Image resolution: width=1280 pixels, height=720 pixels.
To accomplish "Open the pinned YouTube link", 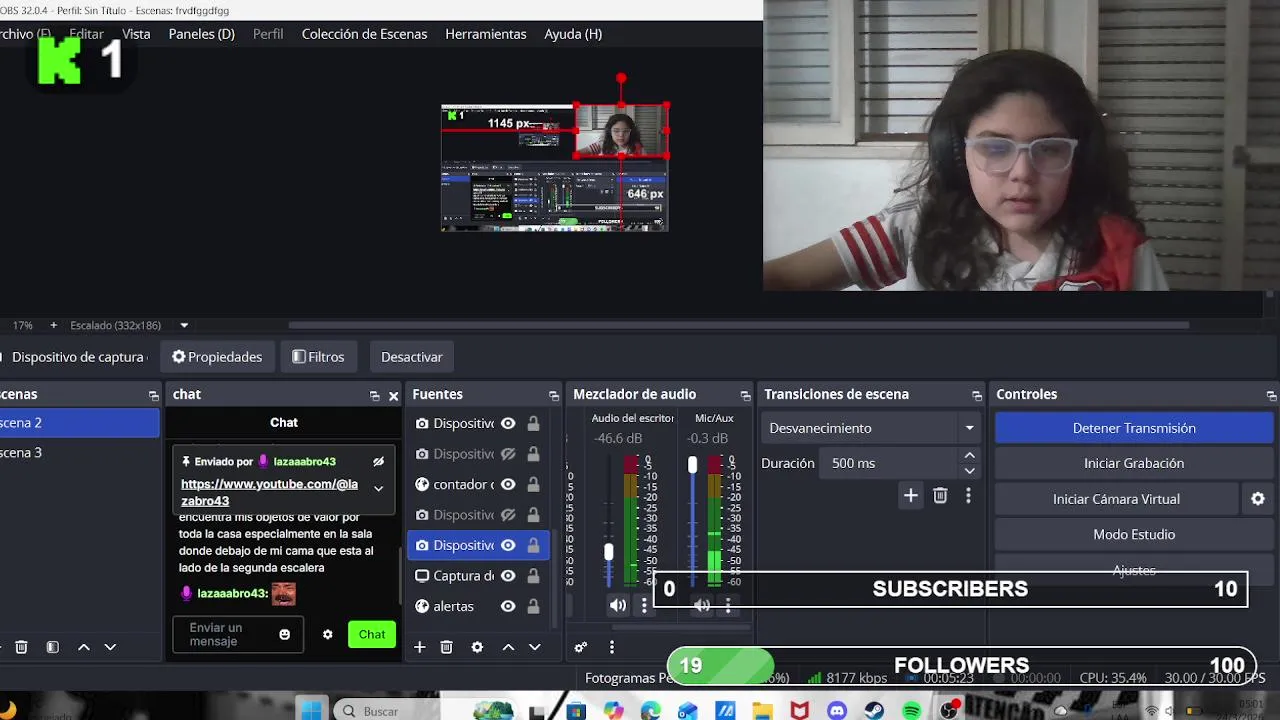I will 269,492.
